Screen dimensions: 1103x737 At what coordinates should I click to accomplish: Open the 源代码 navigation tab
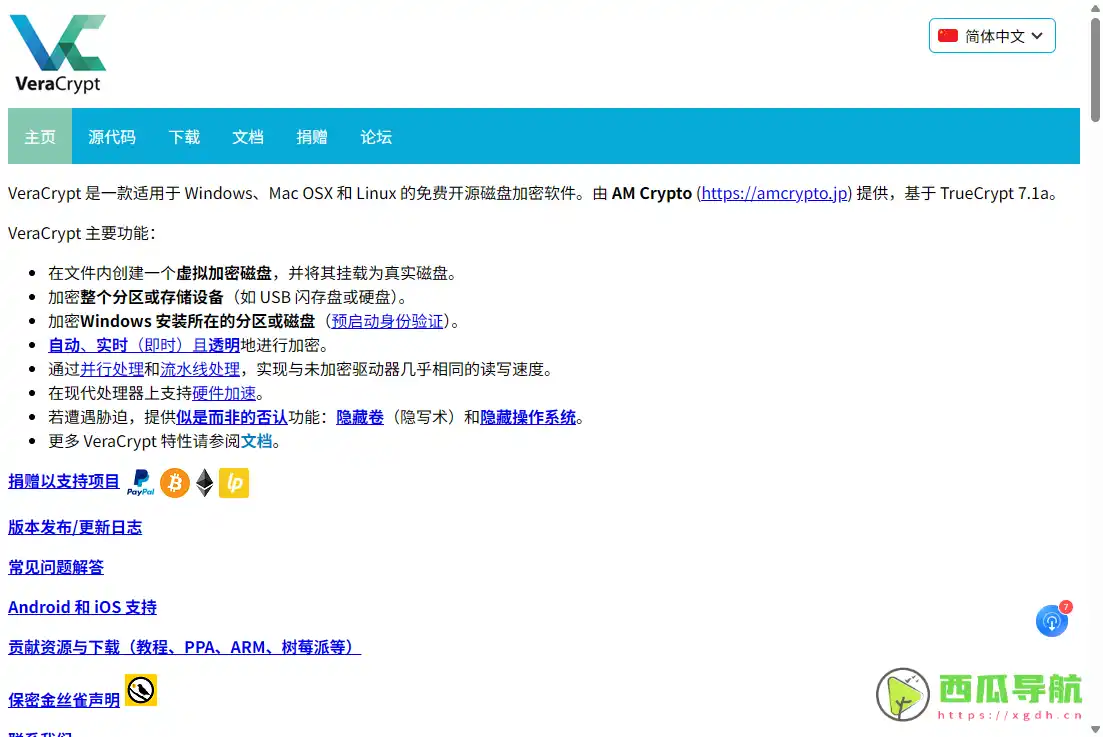click(112, 136)
